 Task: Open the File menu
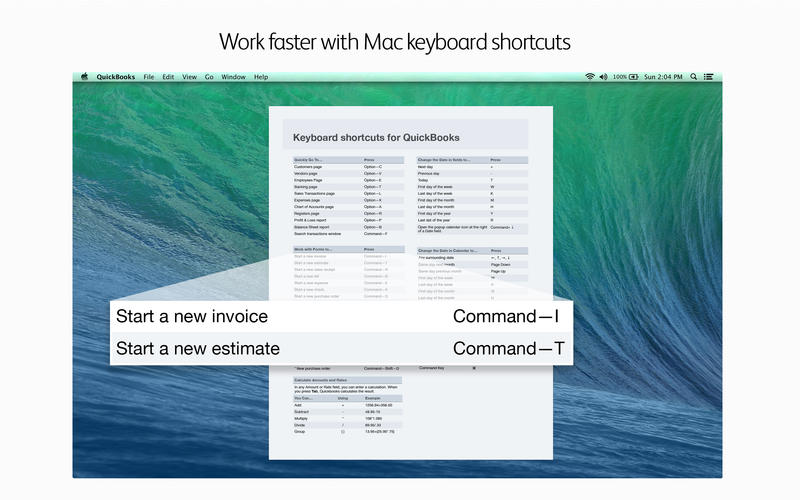click(x=149, y=77)
